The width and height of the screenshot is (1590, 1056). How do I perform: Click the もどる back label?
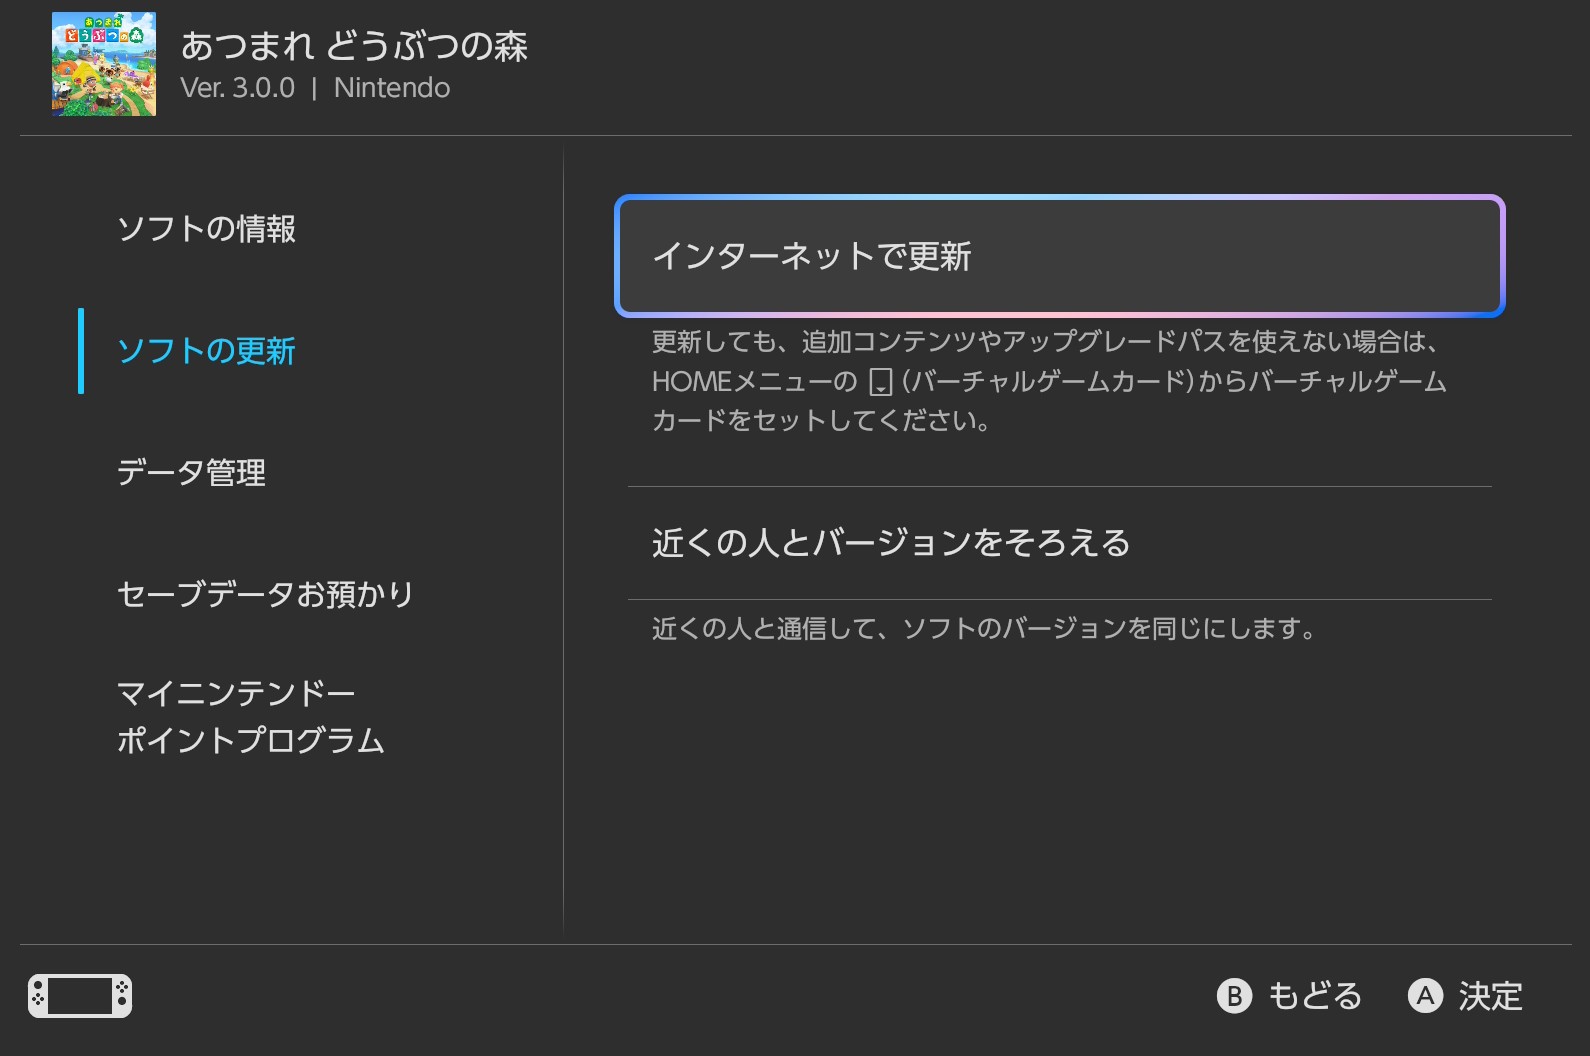point(1314,996)
